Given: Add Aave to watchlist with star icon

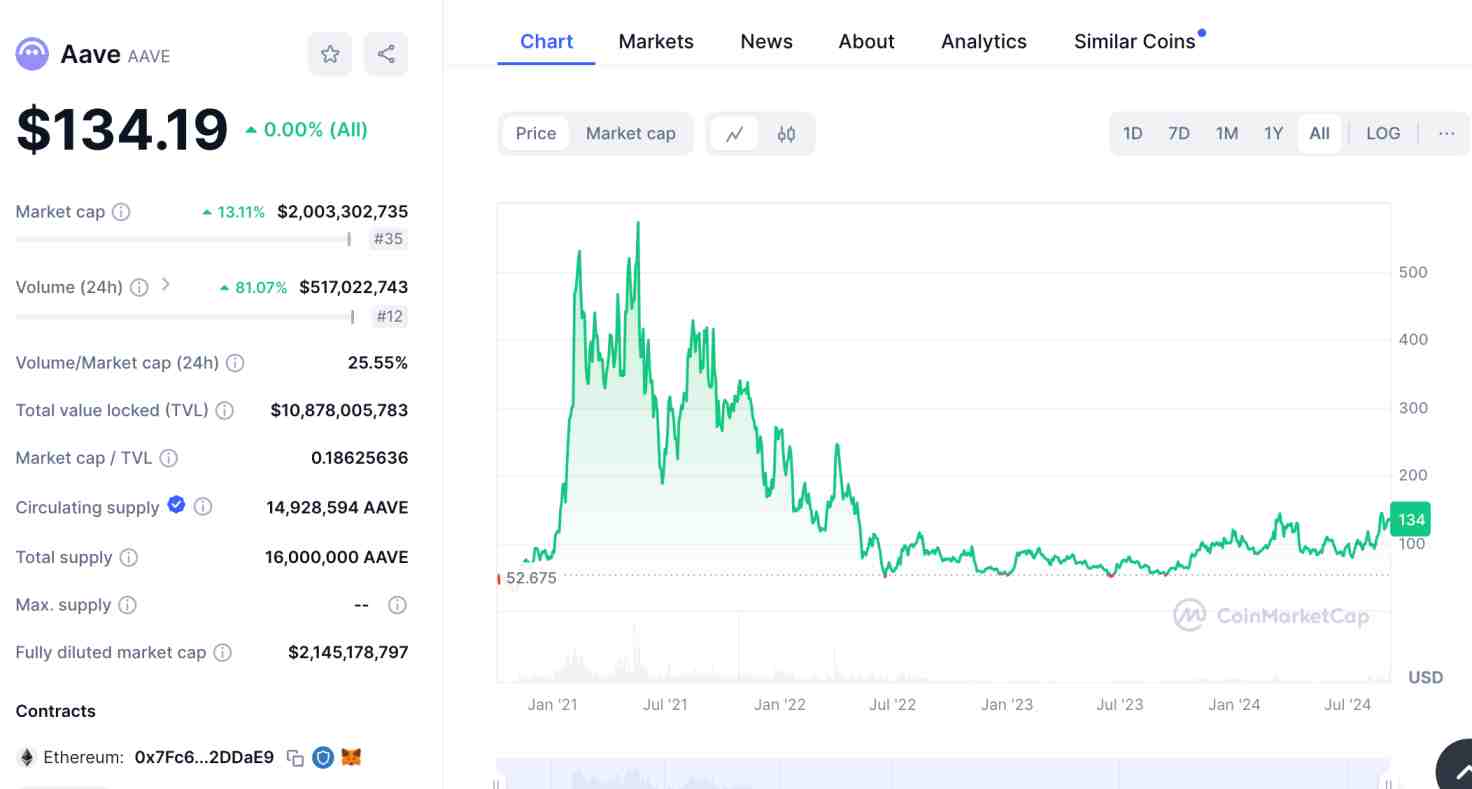Looking at the screenshot, I should click(x=330, y=54).
